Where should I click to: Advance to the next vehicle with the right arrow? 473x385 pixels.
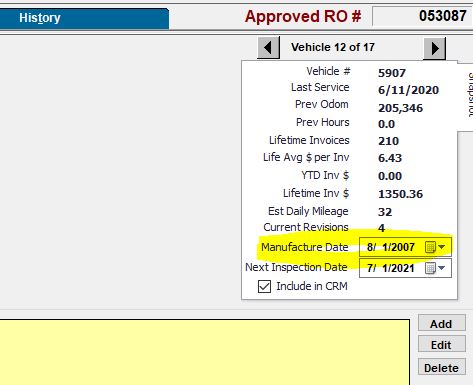[434, 49]
